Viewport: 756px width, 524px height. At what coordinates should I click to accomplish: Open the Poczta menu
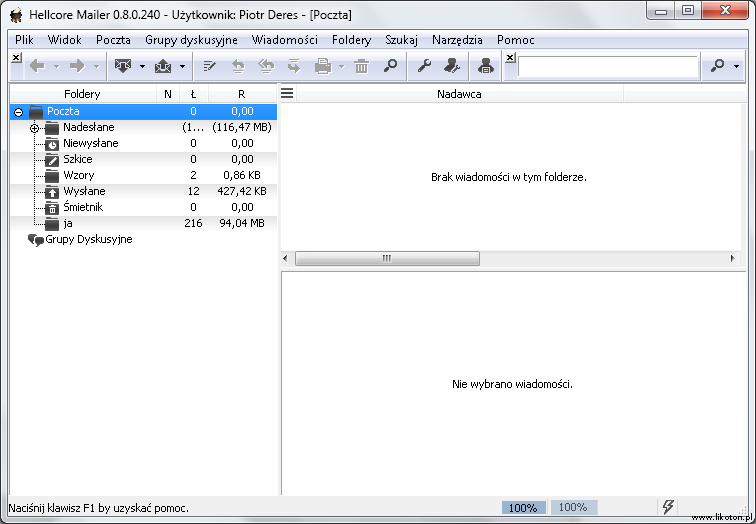113,40
